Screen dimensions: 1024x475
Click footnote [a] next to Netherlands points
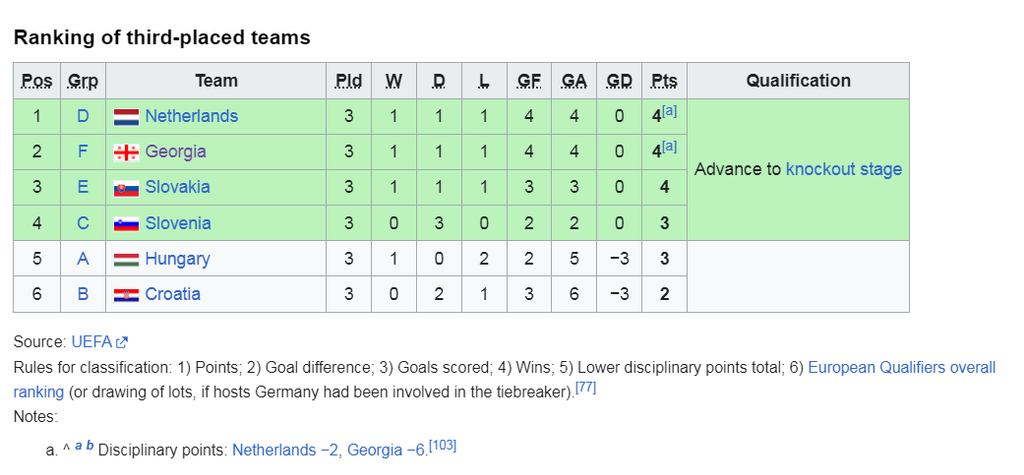669,112
